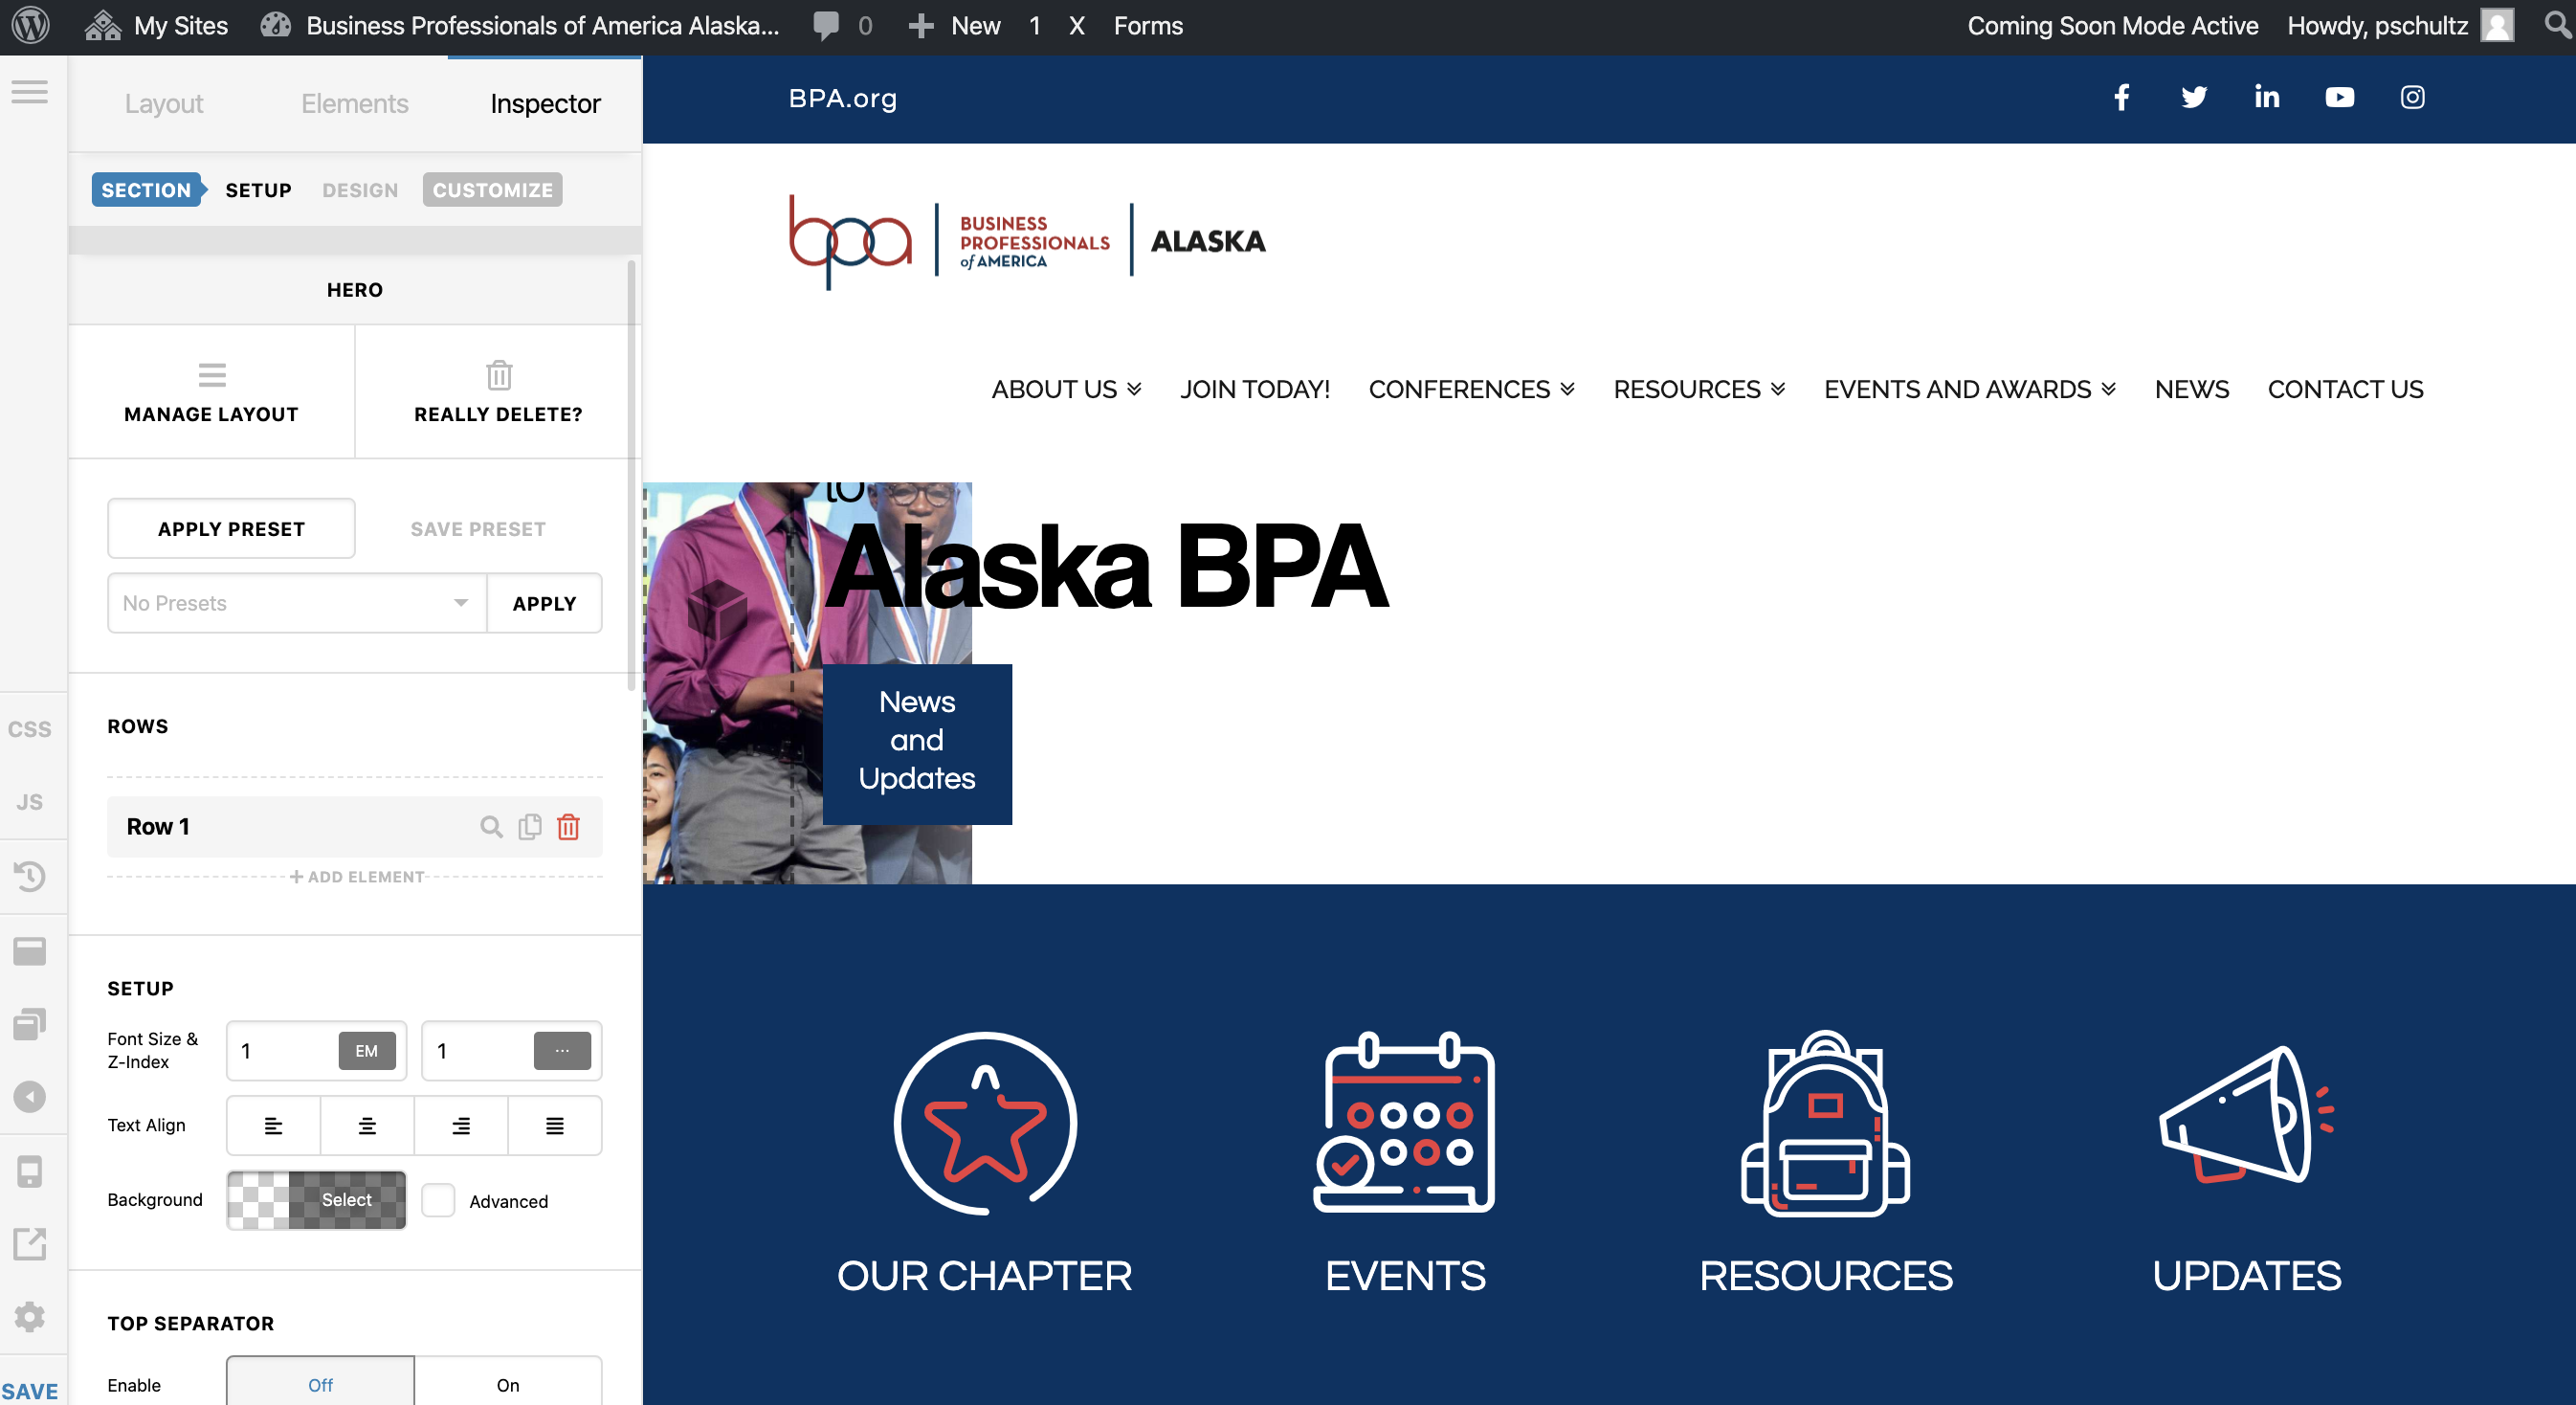2576x1405 pixels.
Task: Click the BPA.org top bar link
Action: (842, 98)
